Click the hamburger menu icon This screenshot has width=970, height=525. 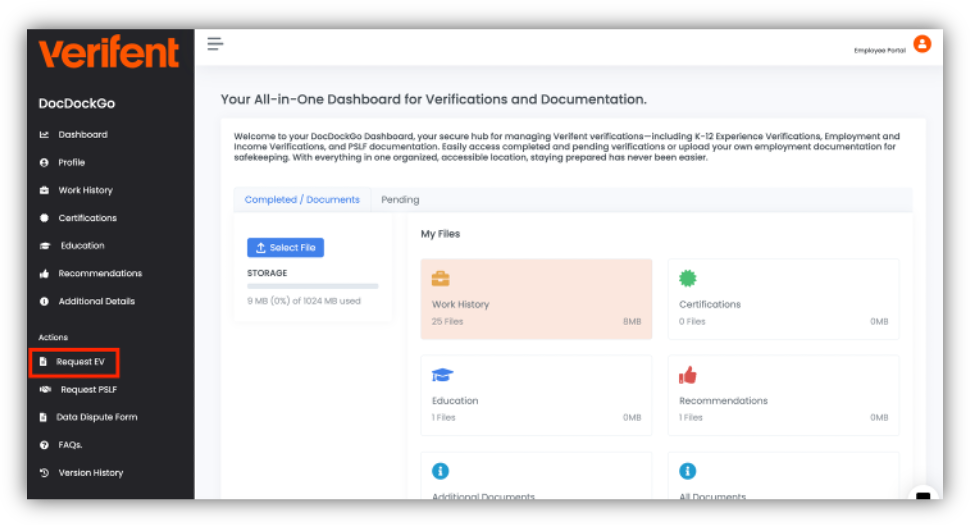click(215, 43)
